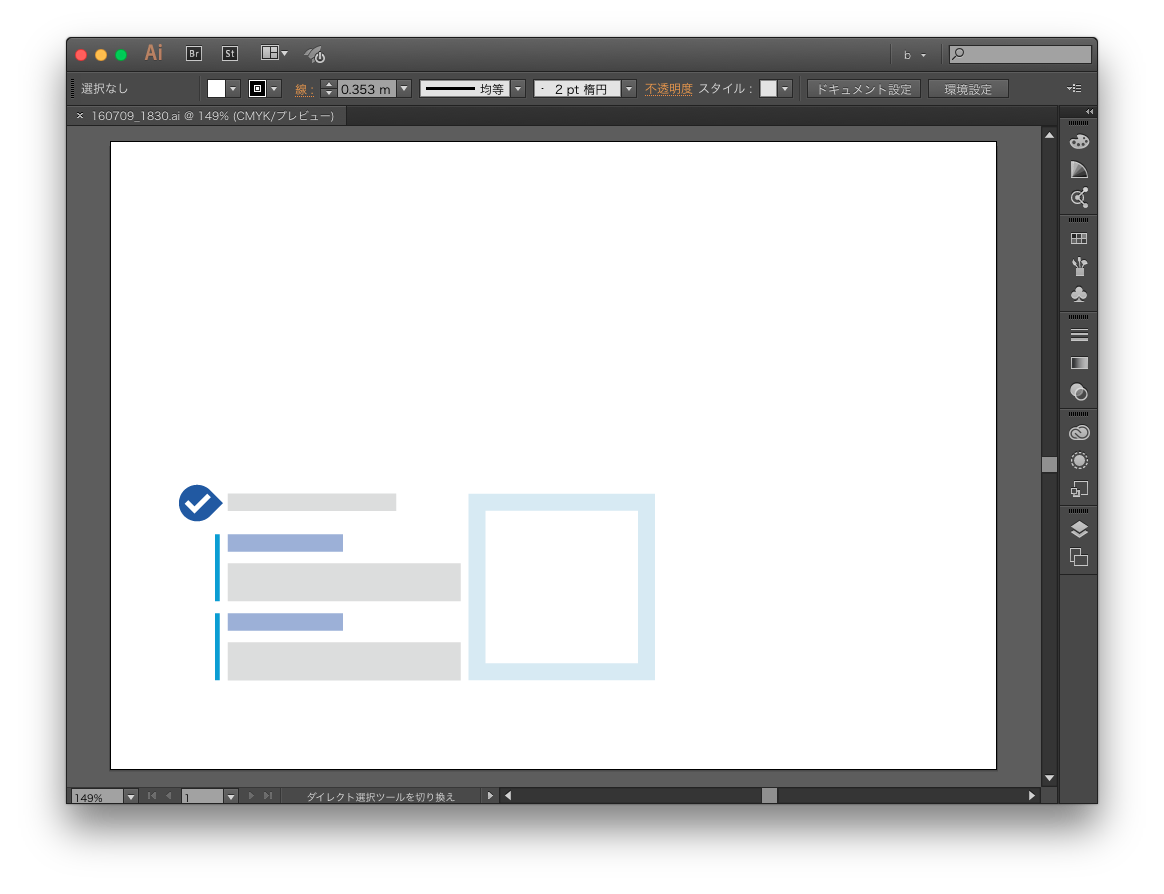Click the 環境設定 button

(968, 89)
